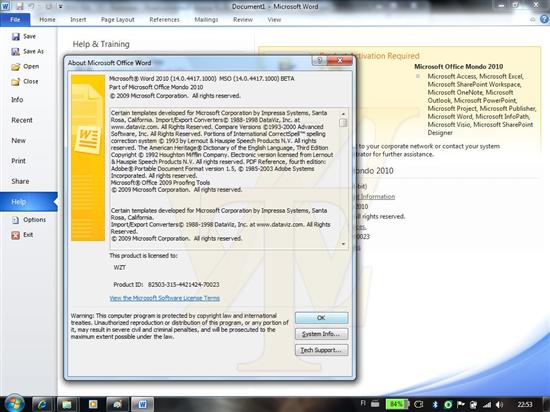This screenshot has width=550, height=412.
Task: Click the volume speaker icon in tray
Action: pyautogui.click(x=499, y=405)
